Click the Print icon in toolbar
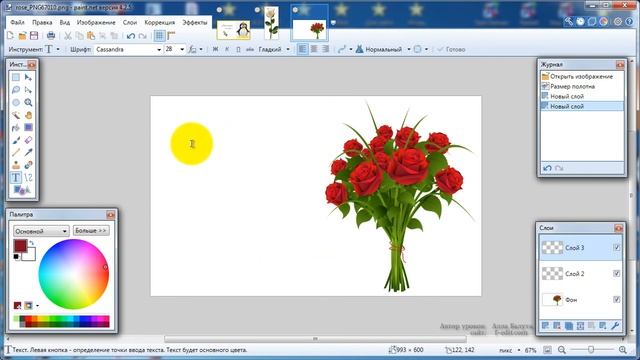Image resolution: width=640 pixels, height=360 pixels. [51, 36]
